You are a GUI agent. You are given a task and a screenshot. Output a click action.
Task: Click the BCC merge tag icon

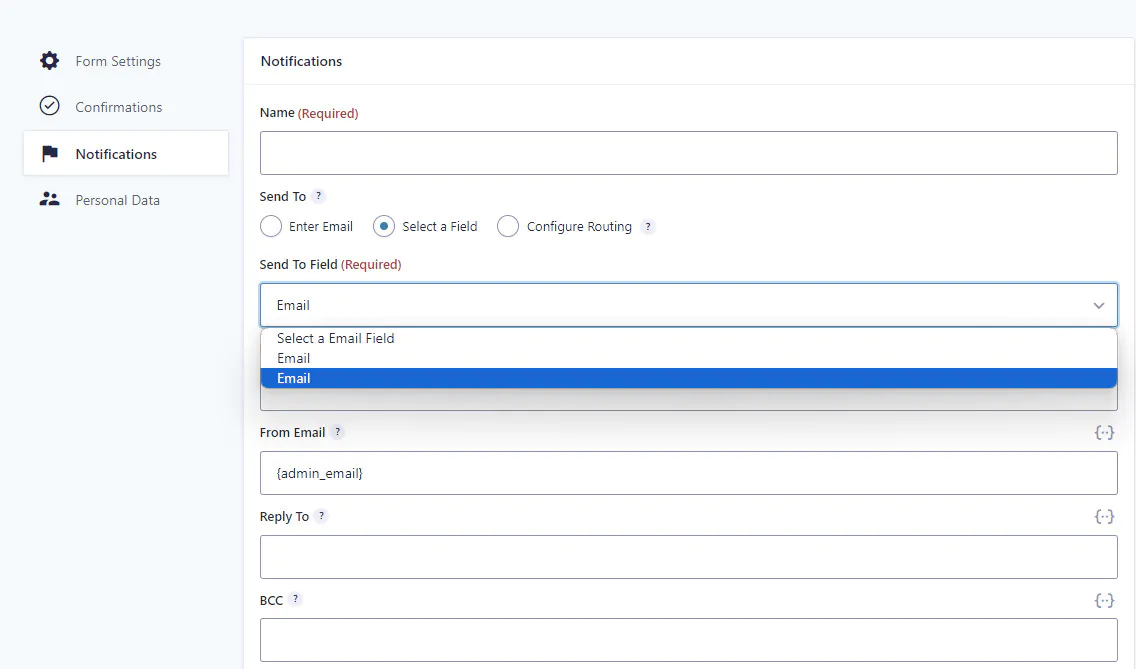pos(1104,601)
